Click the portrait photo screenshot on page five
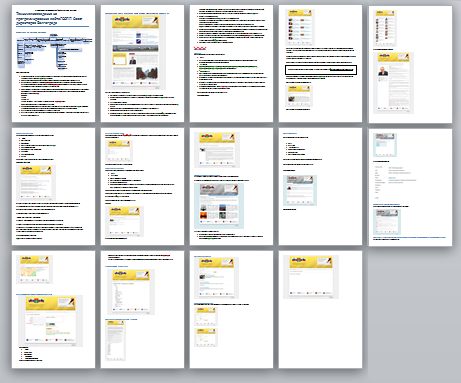The width and height of the screenshot is (461, 383). tap(393, 83)
